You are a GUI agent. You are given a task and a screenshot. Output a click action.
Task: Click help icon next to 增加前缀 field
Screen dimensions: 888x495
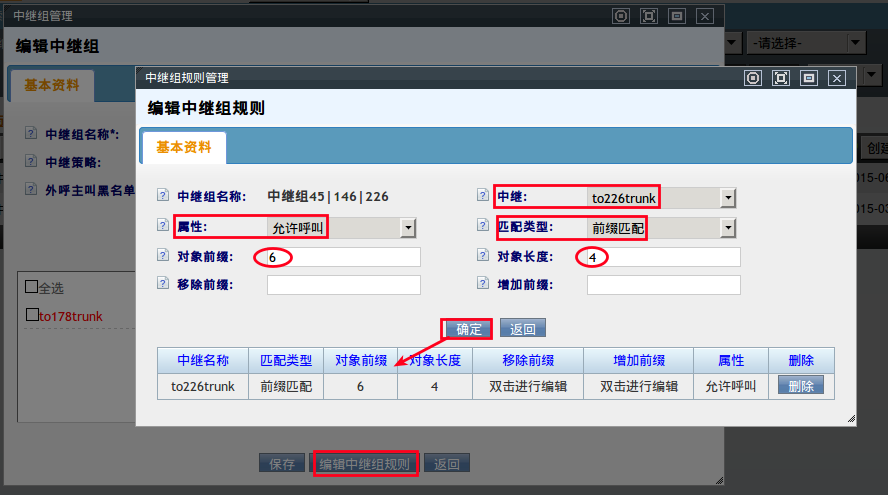[485, 284]
